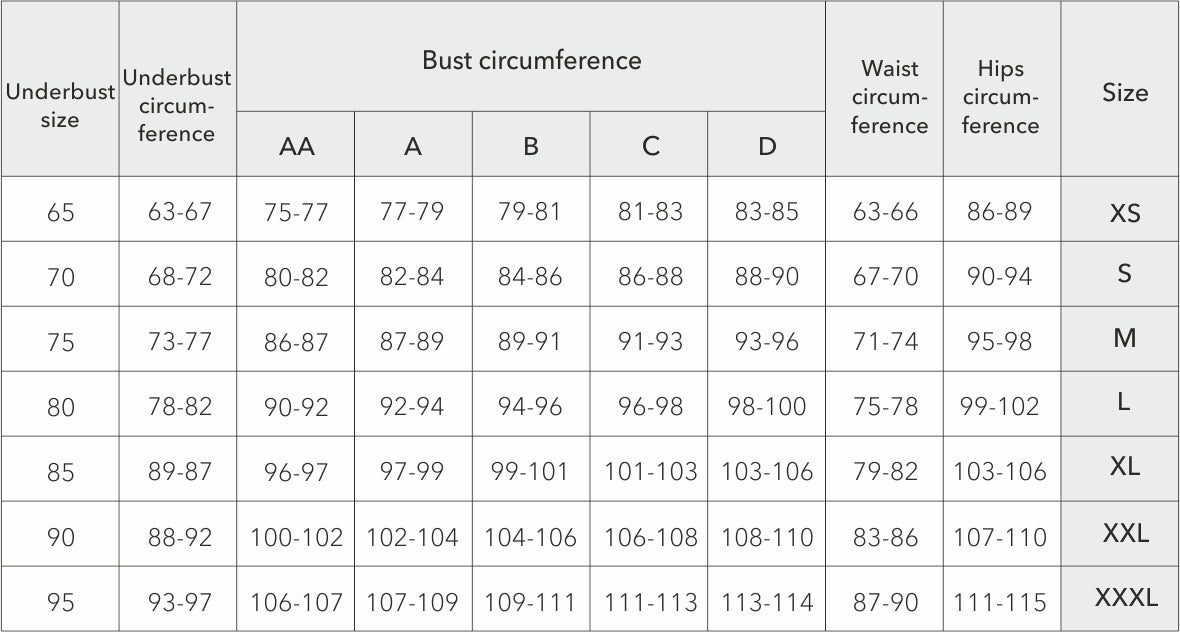
Task: Select the XL size cell
Action: click(1124, 467)
